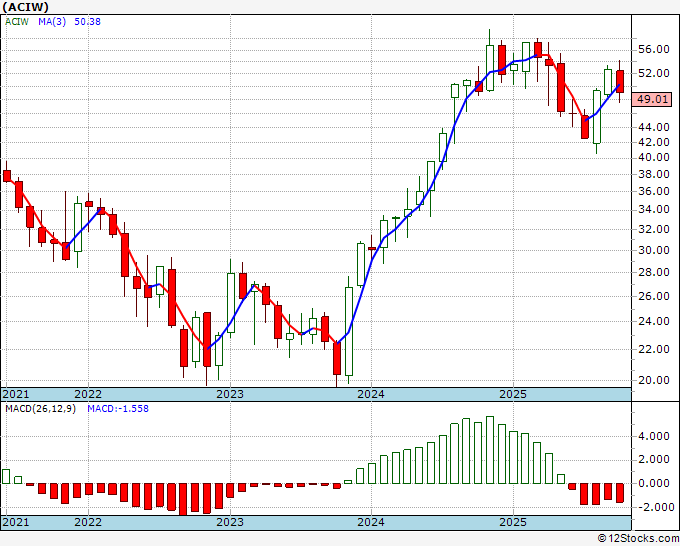Click the 52.00 price axis label
Viewport: 680px width, 546px height.
point(654,73)
